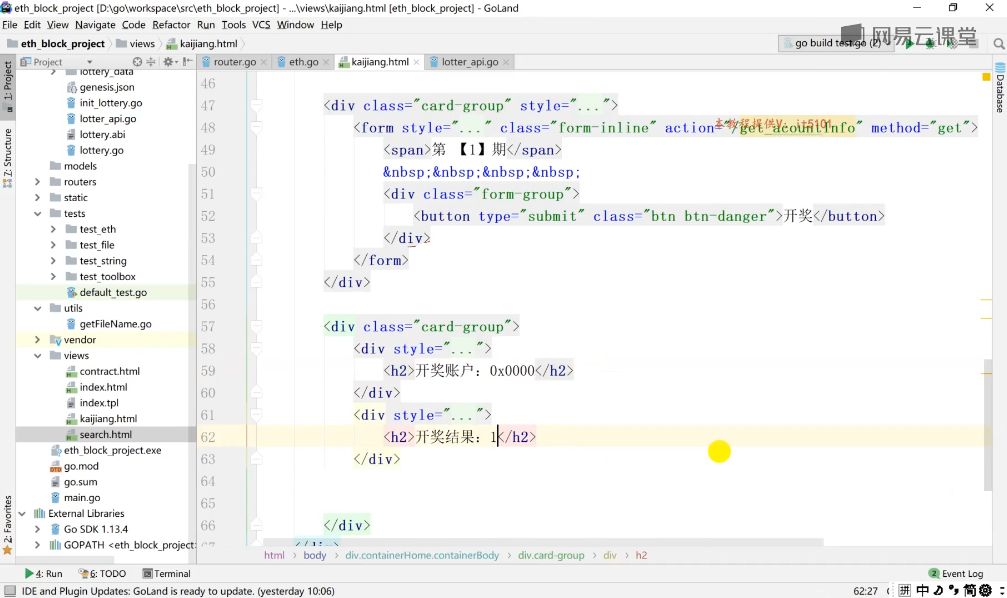Collapse the fold marker at line 47
1007x598 pixels.
click(x=256, y=105)
